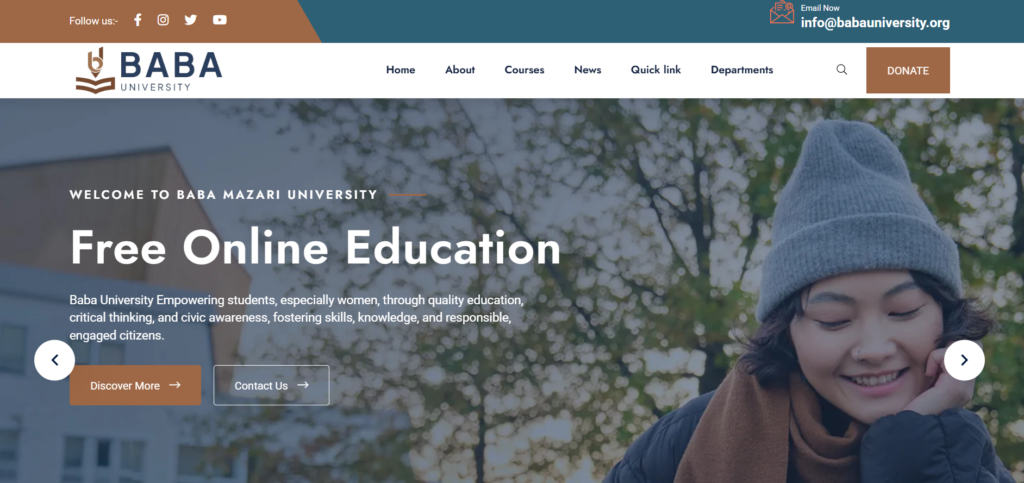Expand the Quick link menu
This screenshot has height=483, width=1024.
[x=656, y=70]
